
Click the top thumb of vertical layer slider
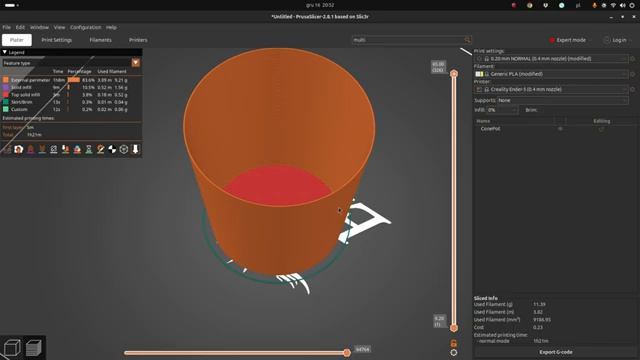[454, 73]
